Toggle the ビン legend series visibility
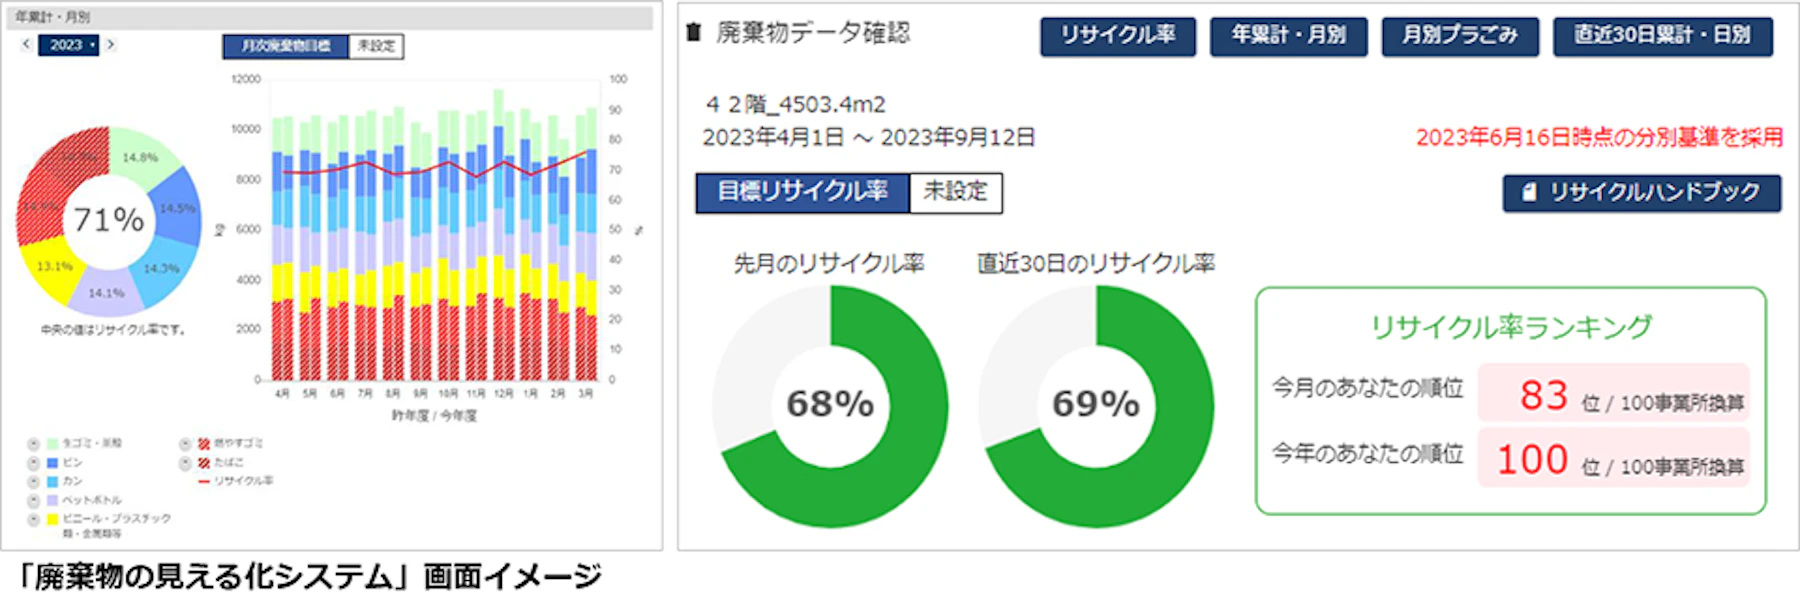1800x604 pixels. pyautogui.click(x=33, y=463)
